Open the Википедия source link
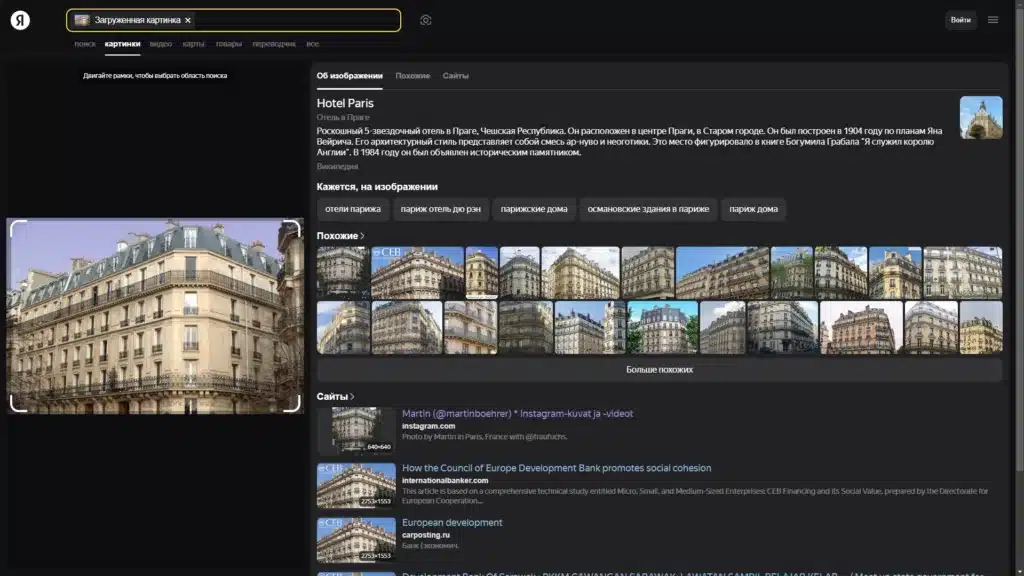Viewport: 1024px width, 576px height. 337,167
